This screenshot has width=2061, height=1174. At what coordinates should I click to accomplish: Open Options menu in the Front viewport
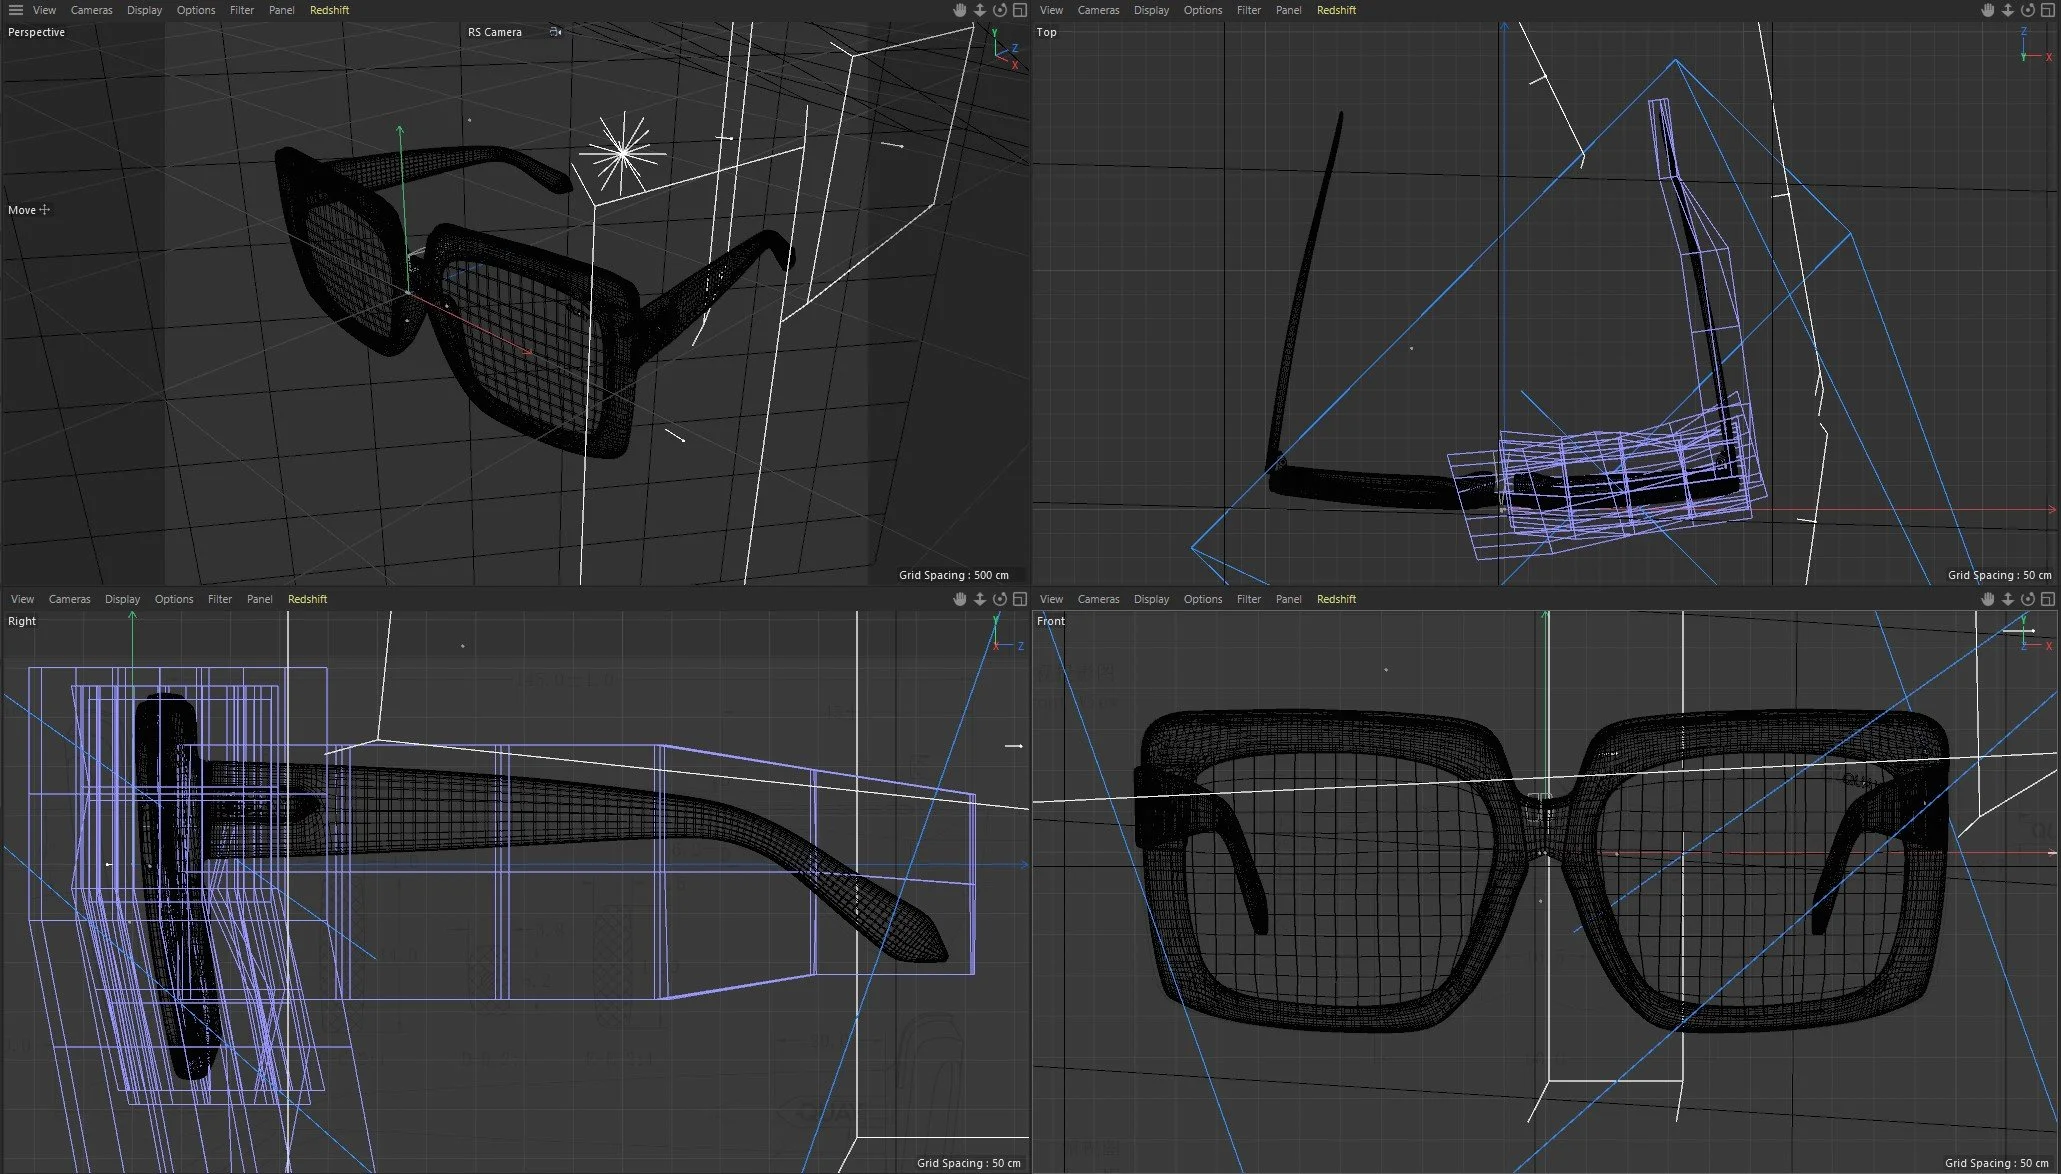point(1203,599)
